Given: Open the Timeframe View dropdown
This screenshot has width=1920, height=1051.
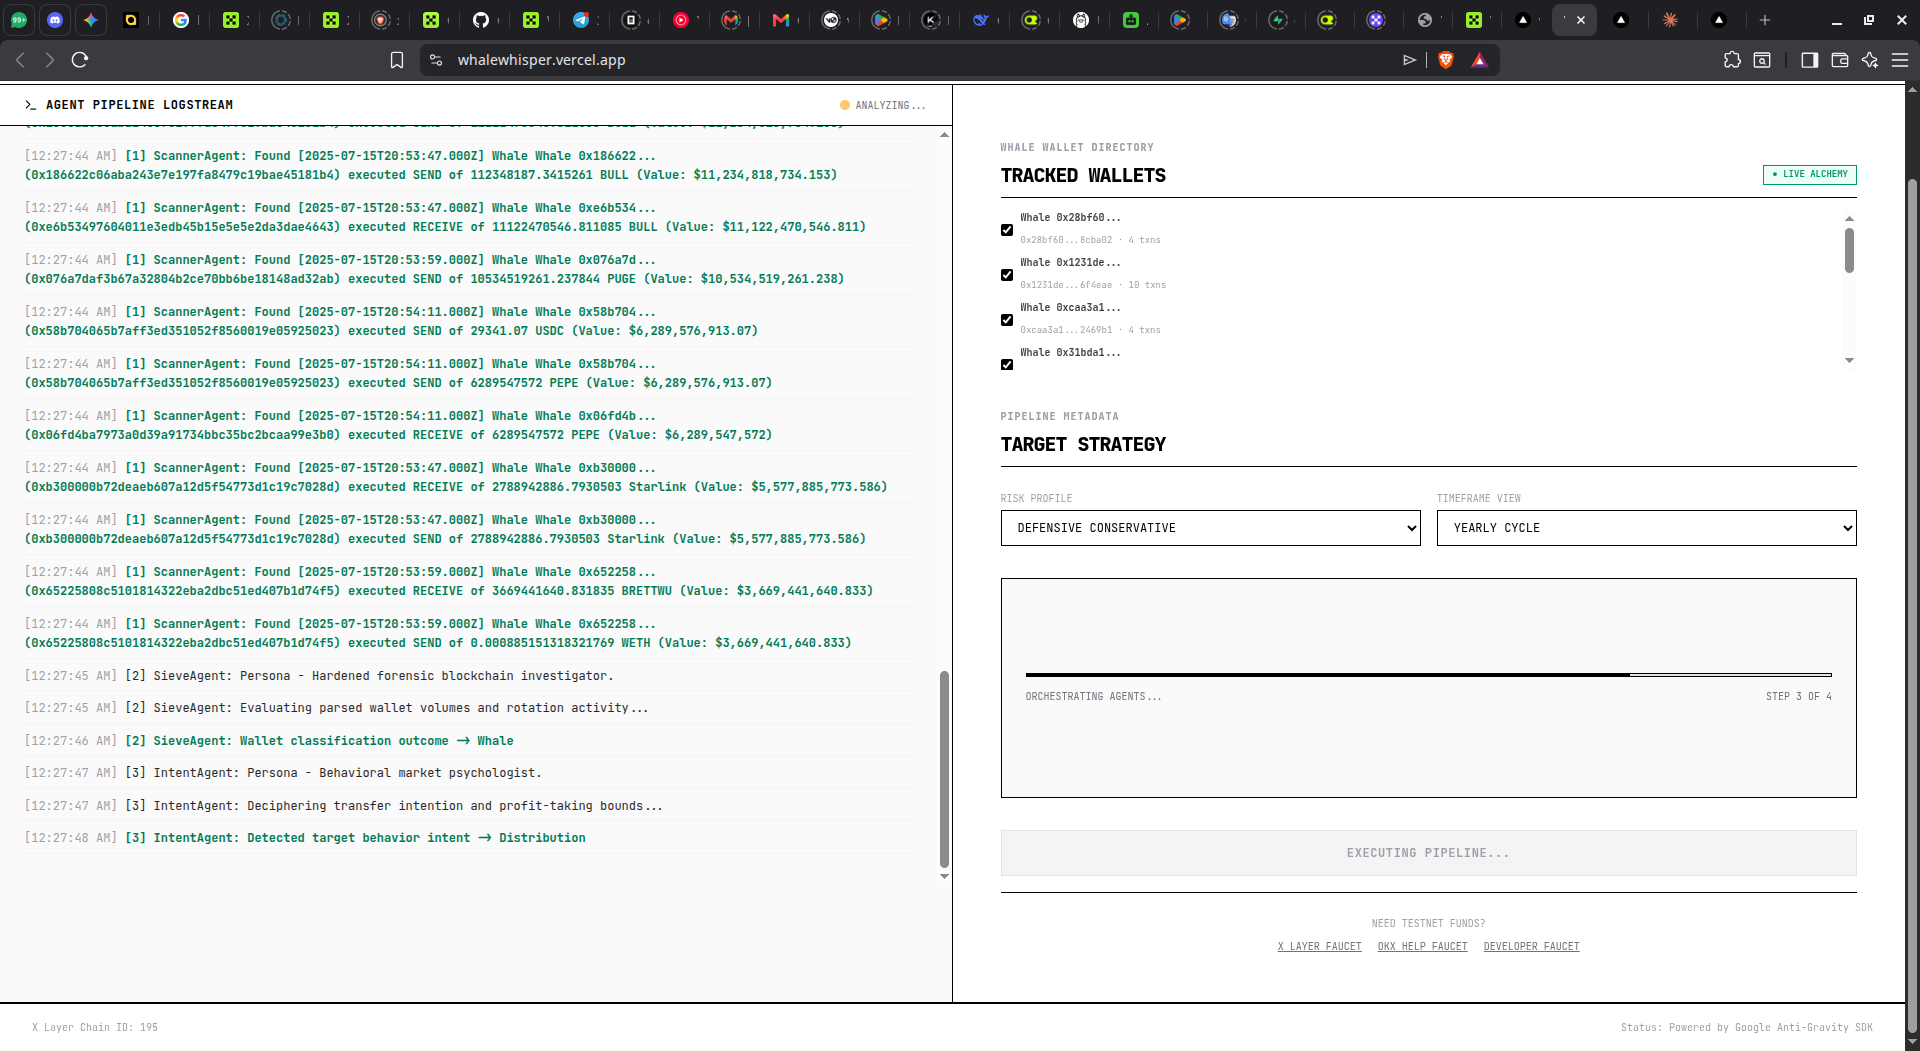Looking at the screenshot, I should (1646, 528).
